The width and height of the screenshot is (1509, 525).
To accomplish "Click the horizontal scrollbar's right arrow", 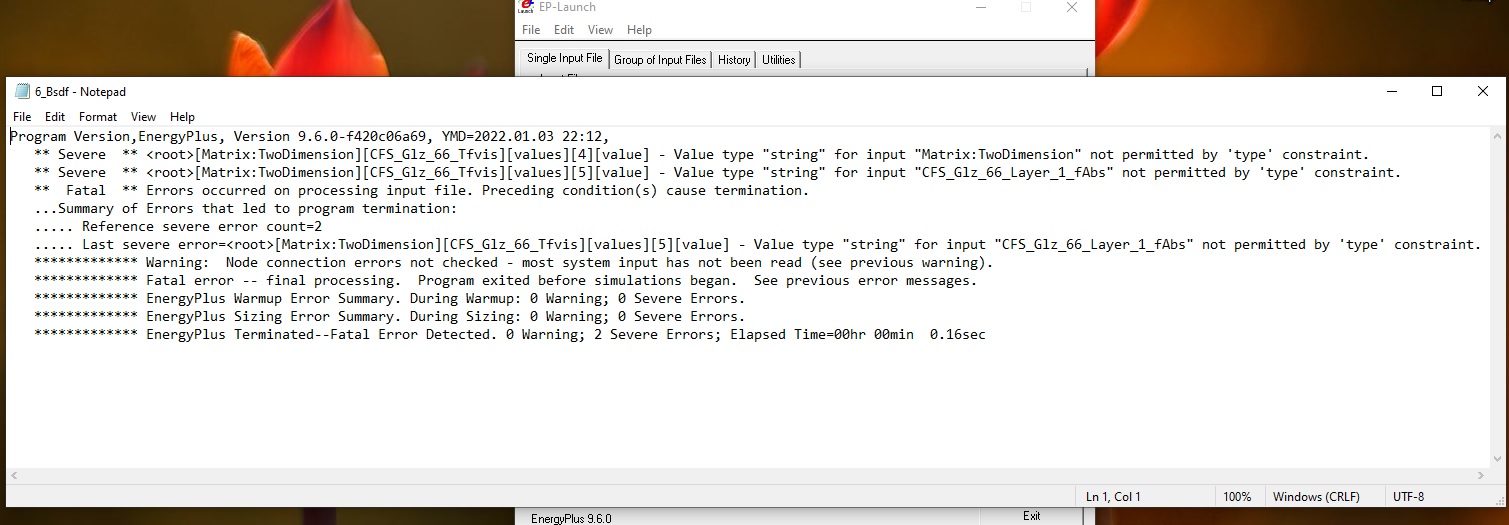I will click(x=1481, y=477).
